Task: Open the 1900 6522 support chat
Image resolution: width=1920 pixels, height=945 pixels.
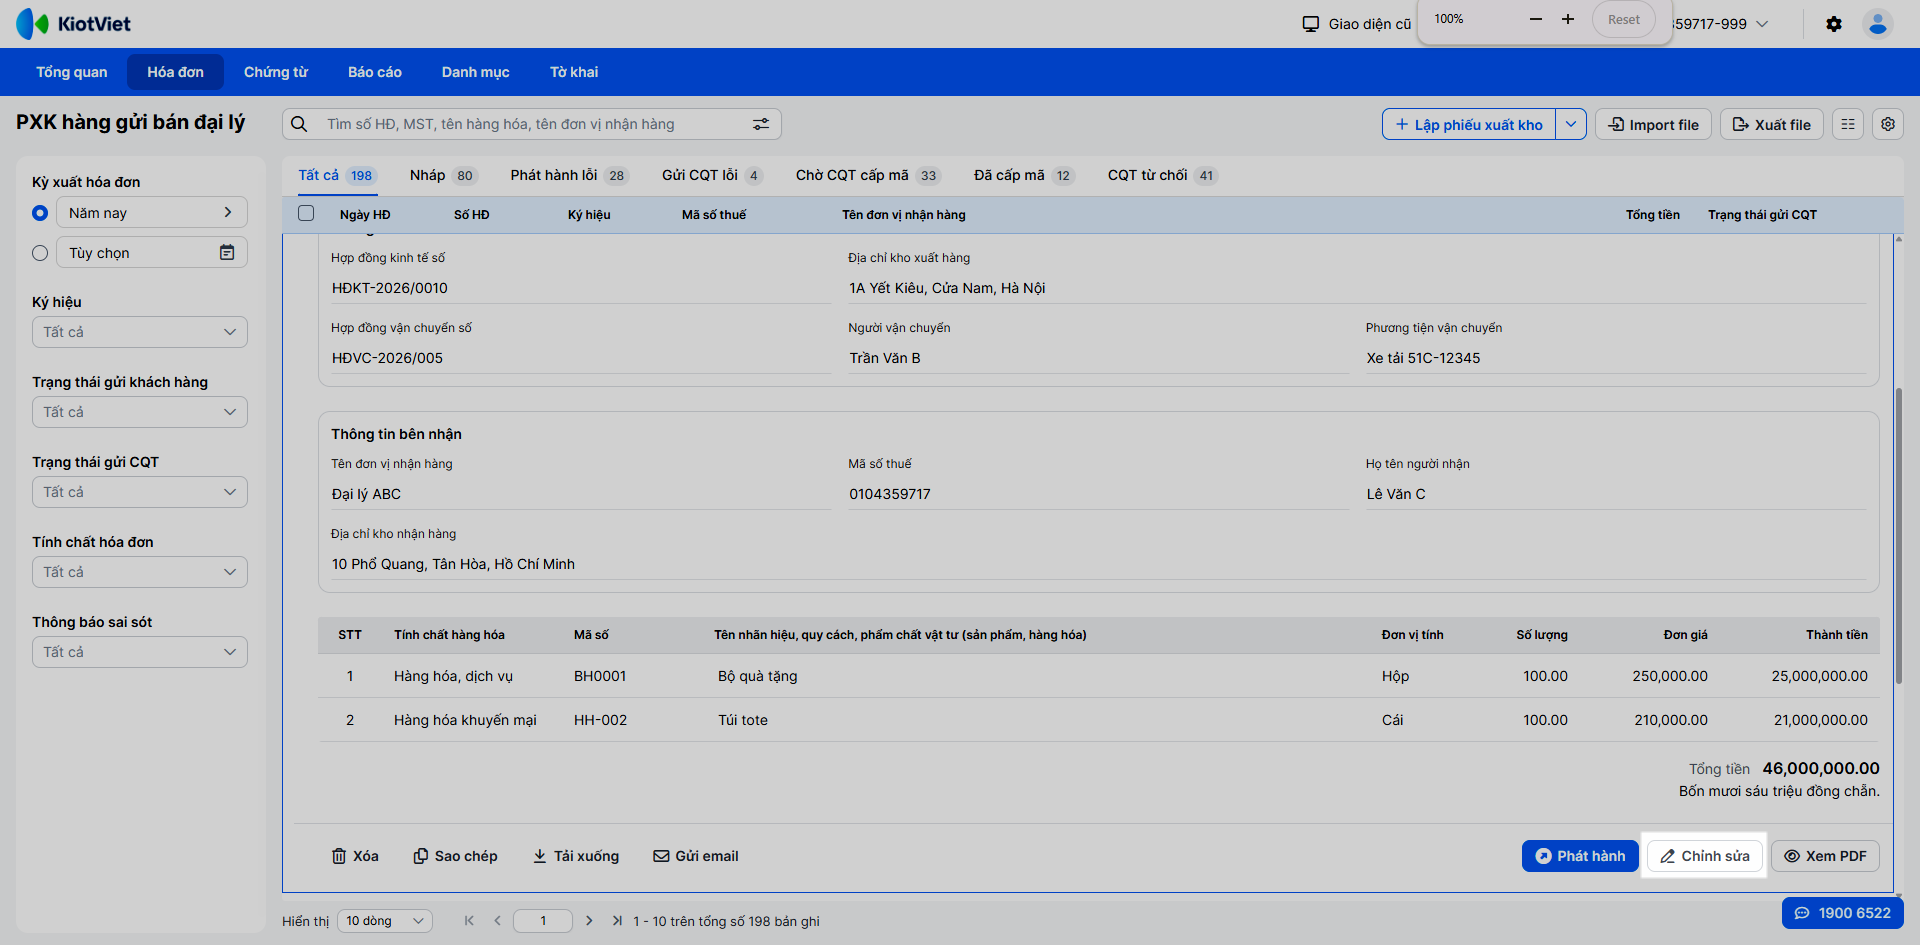Action: pos(1843,913)
